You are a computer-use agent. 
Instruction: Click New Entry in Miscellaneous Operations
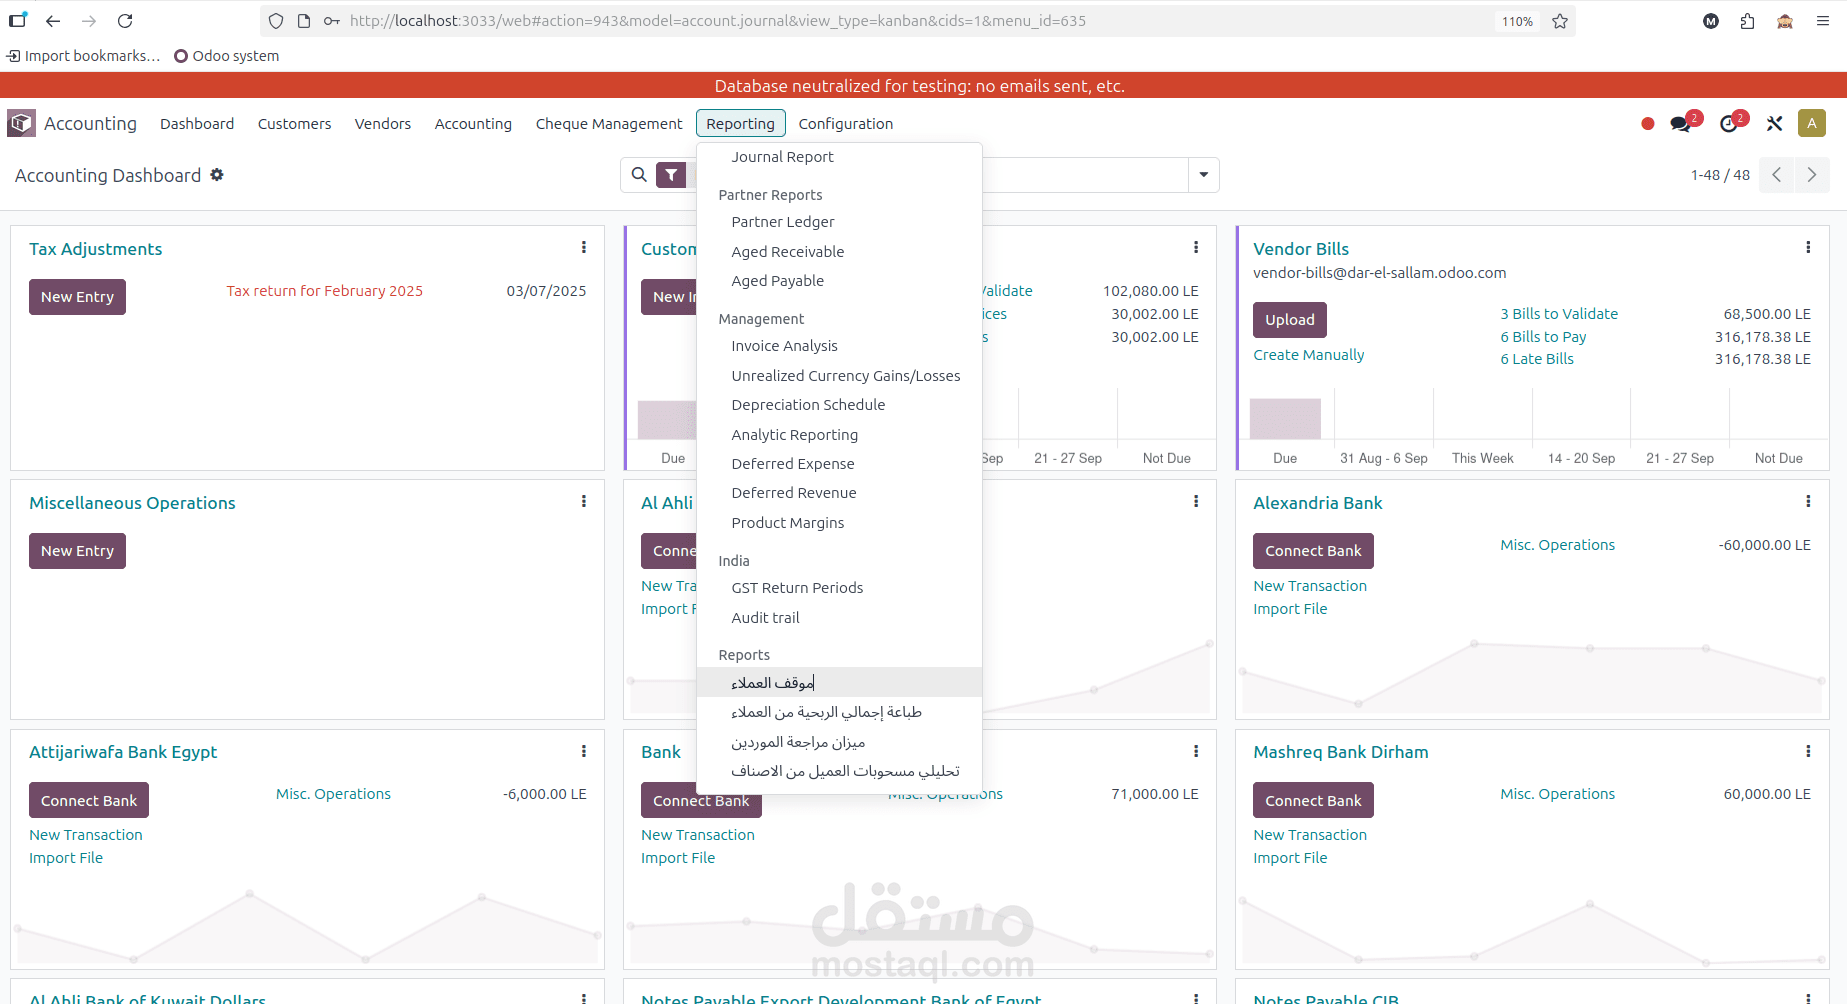[x=77, y=551]
